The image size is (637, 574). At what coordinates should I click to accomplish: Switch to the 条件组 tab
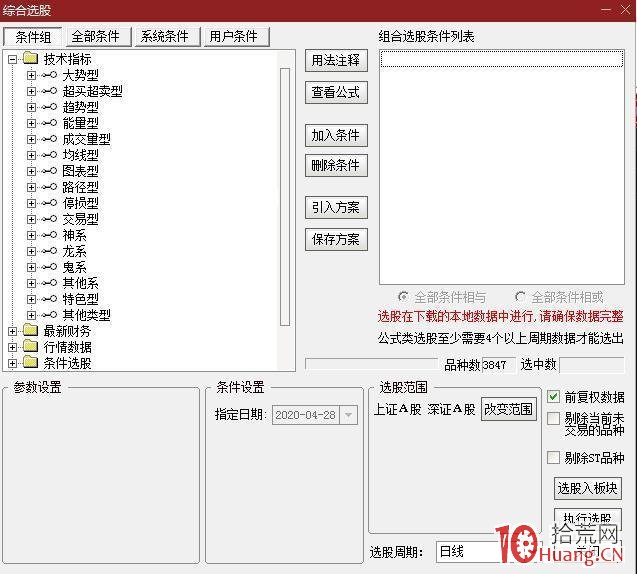(x=33, y=37)
